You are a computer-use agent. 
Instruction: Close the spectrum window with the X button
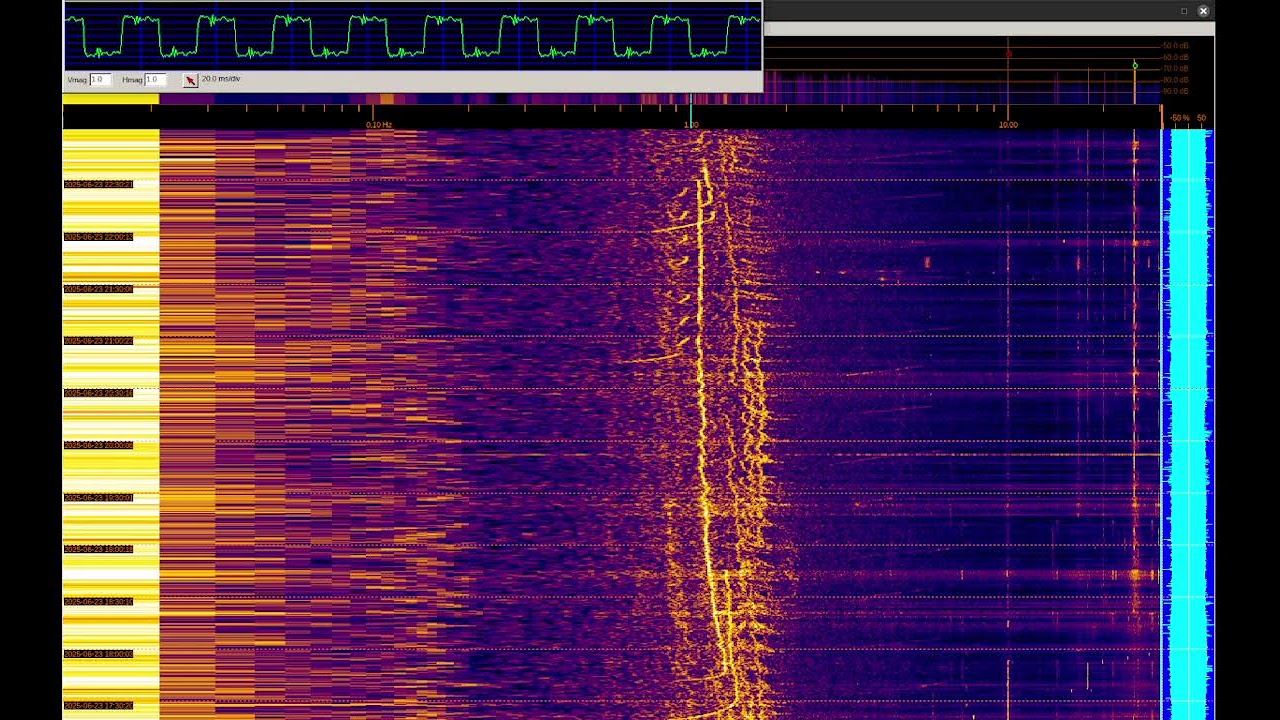click(x=1203, y=11)
